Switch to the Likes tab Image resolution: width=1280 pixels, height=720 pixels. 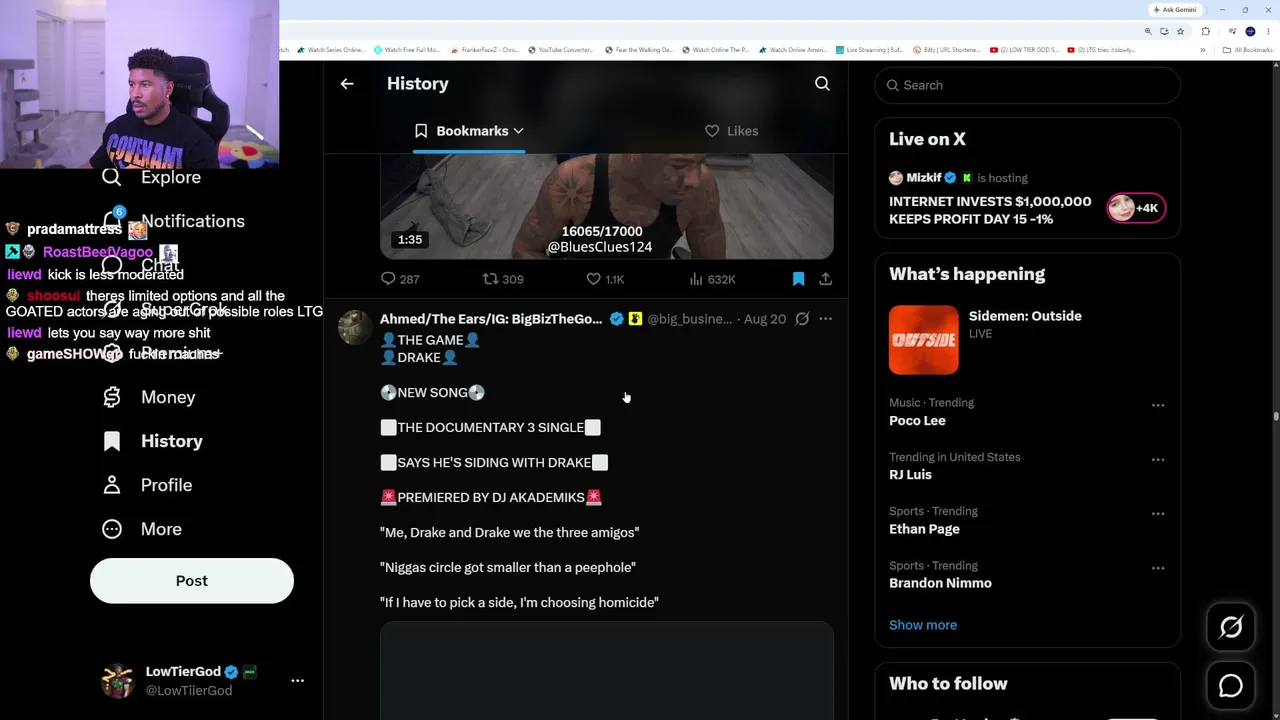tap(732, 131)
